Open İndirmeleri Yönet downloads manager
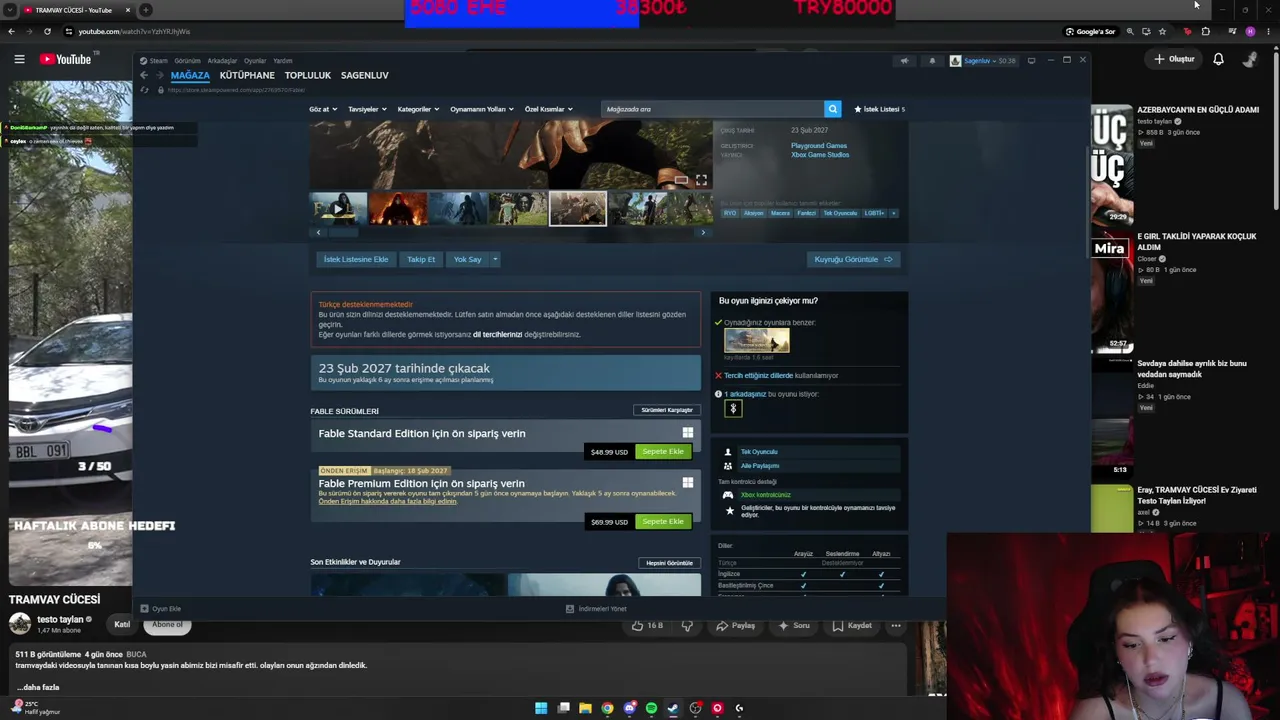 pyautogui.click(x=596, y=608)
